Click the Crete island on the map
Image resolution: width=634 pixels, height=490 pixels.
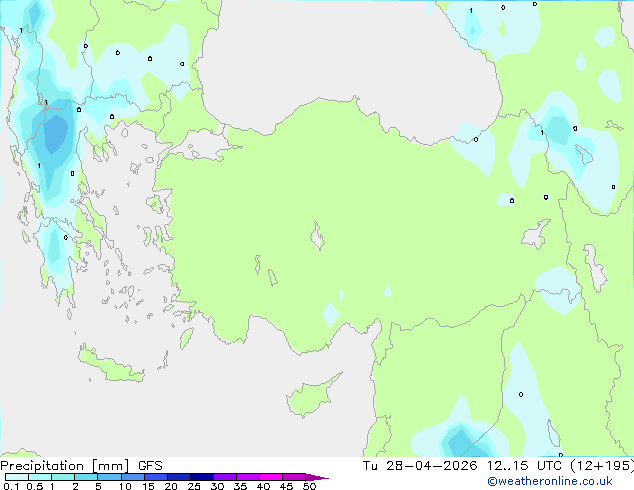point(110,366)
